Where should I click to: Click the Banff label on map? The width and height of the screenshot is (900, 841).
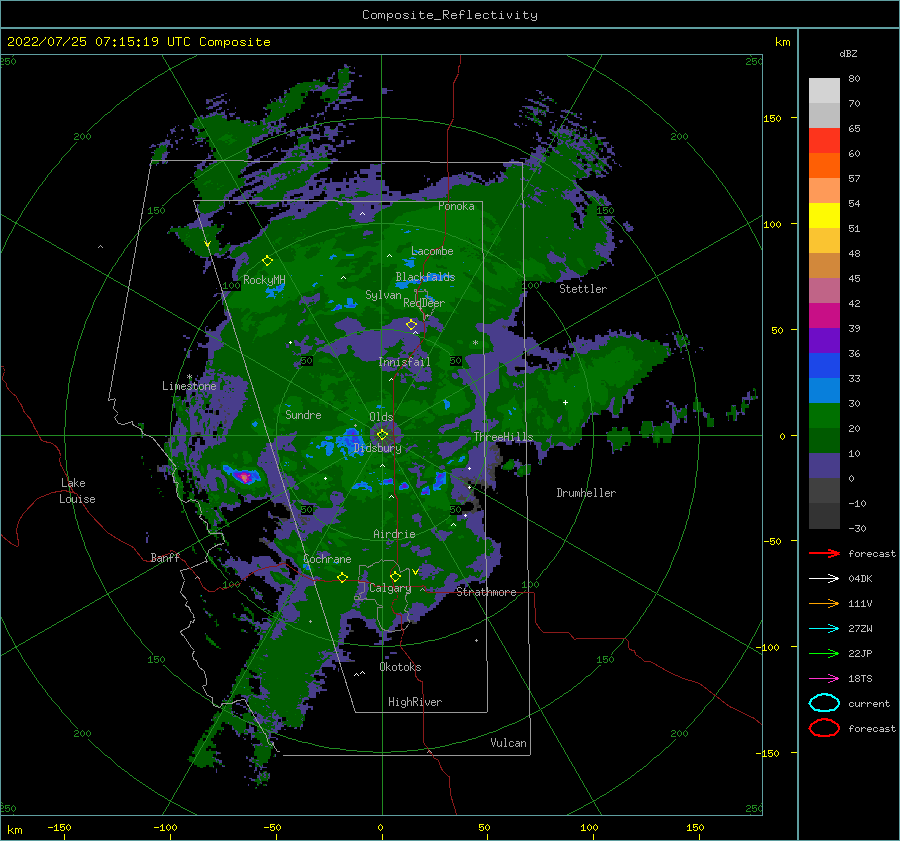[x=165, y=558]
